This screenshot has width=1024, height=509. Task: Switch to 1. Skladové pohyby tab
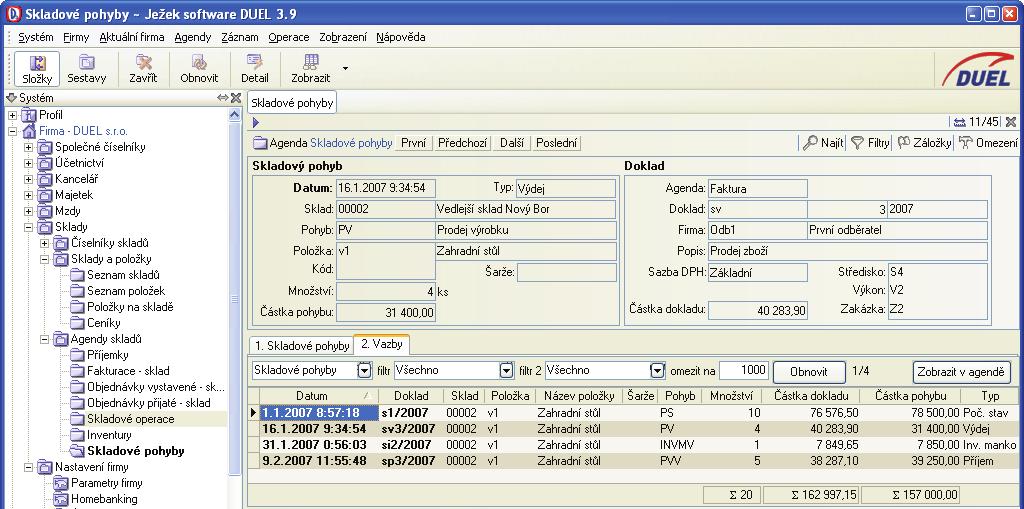click(302, 346)
